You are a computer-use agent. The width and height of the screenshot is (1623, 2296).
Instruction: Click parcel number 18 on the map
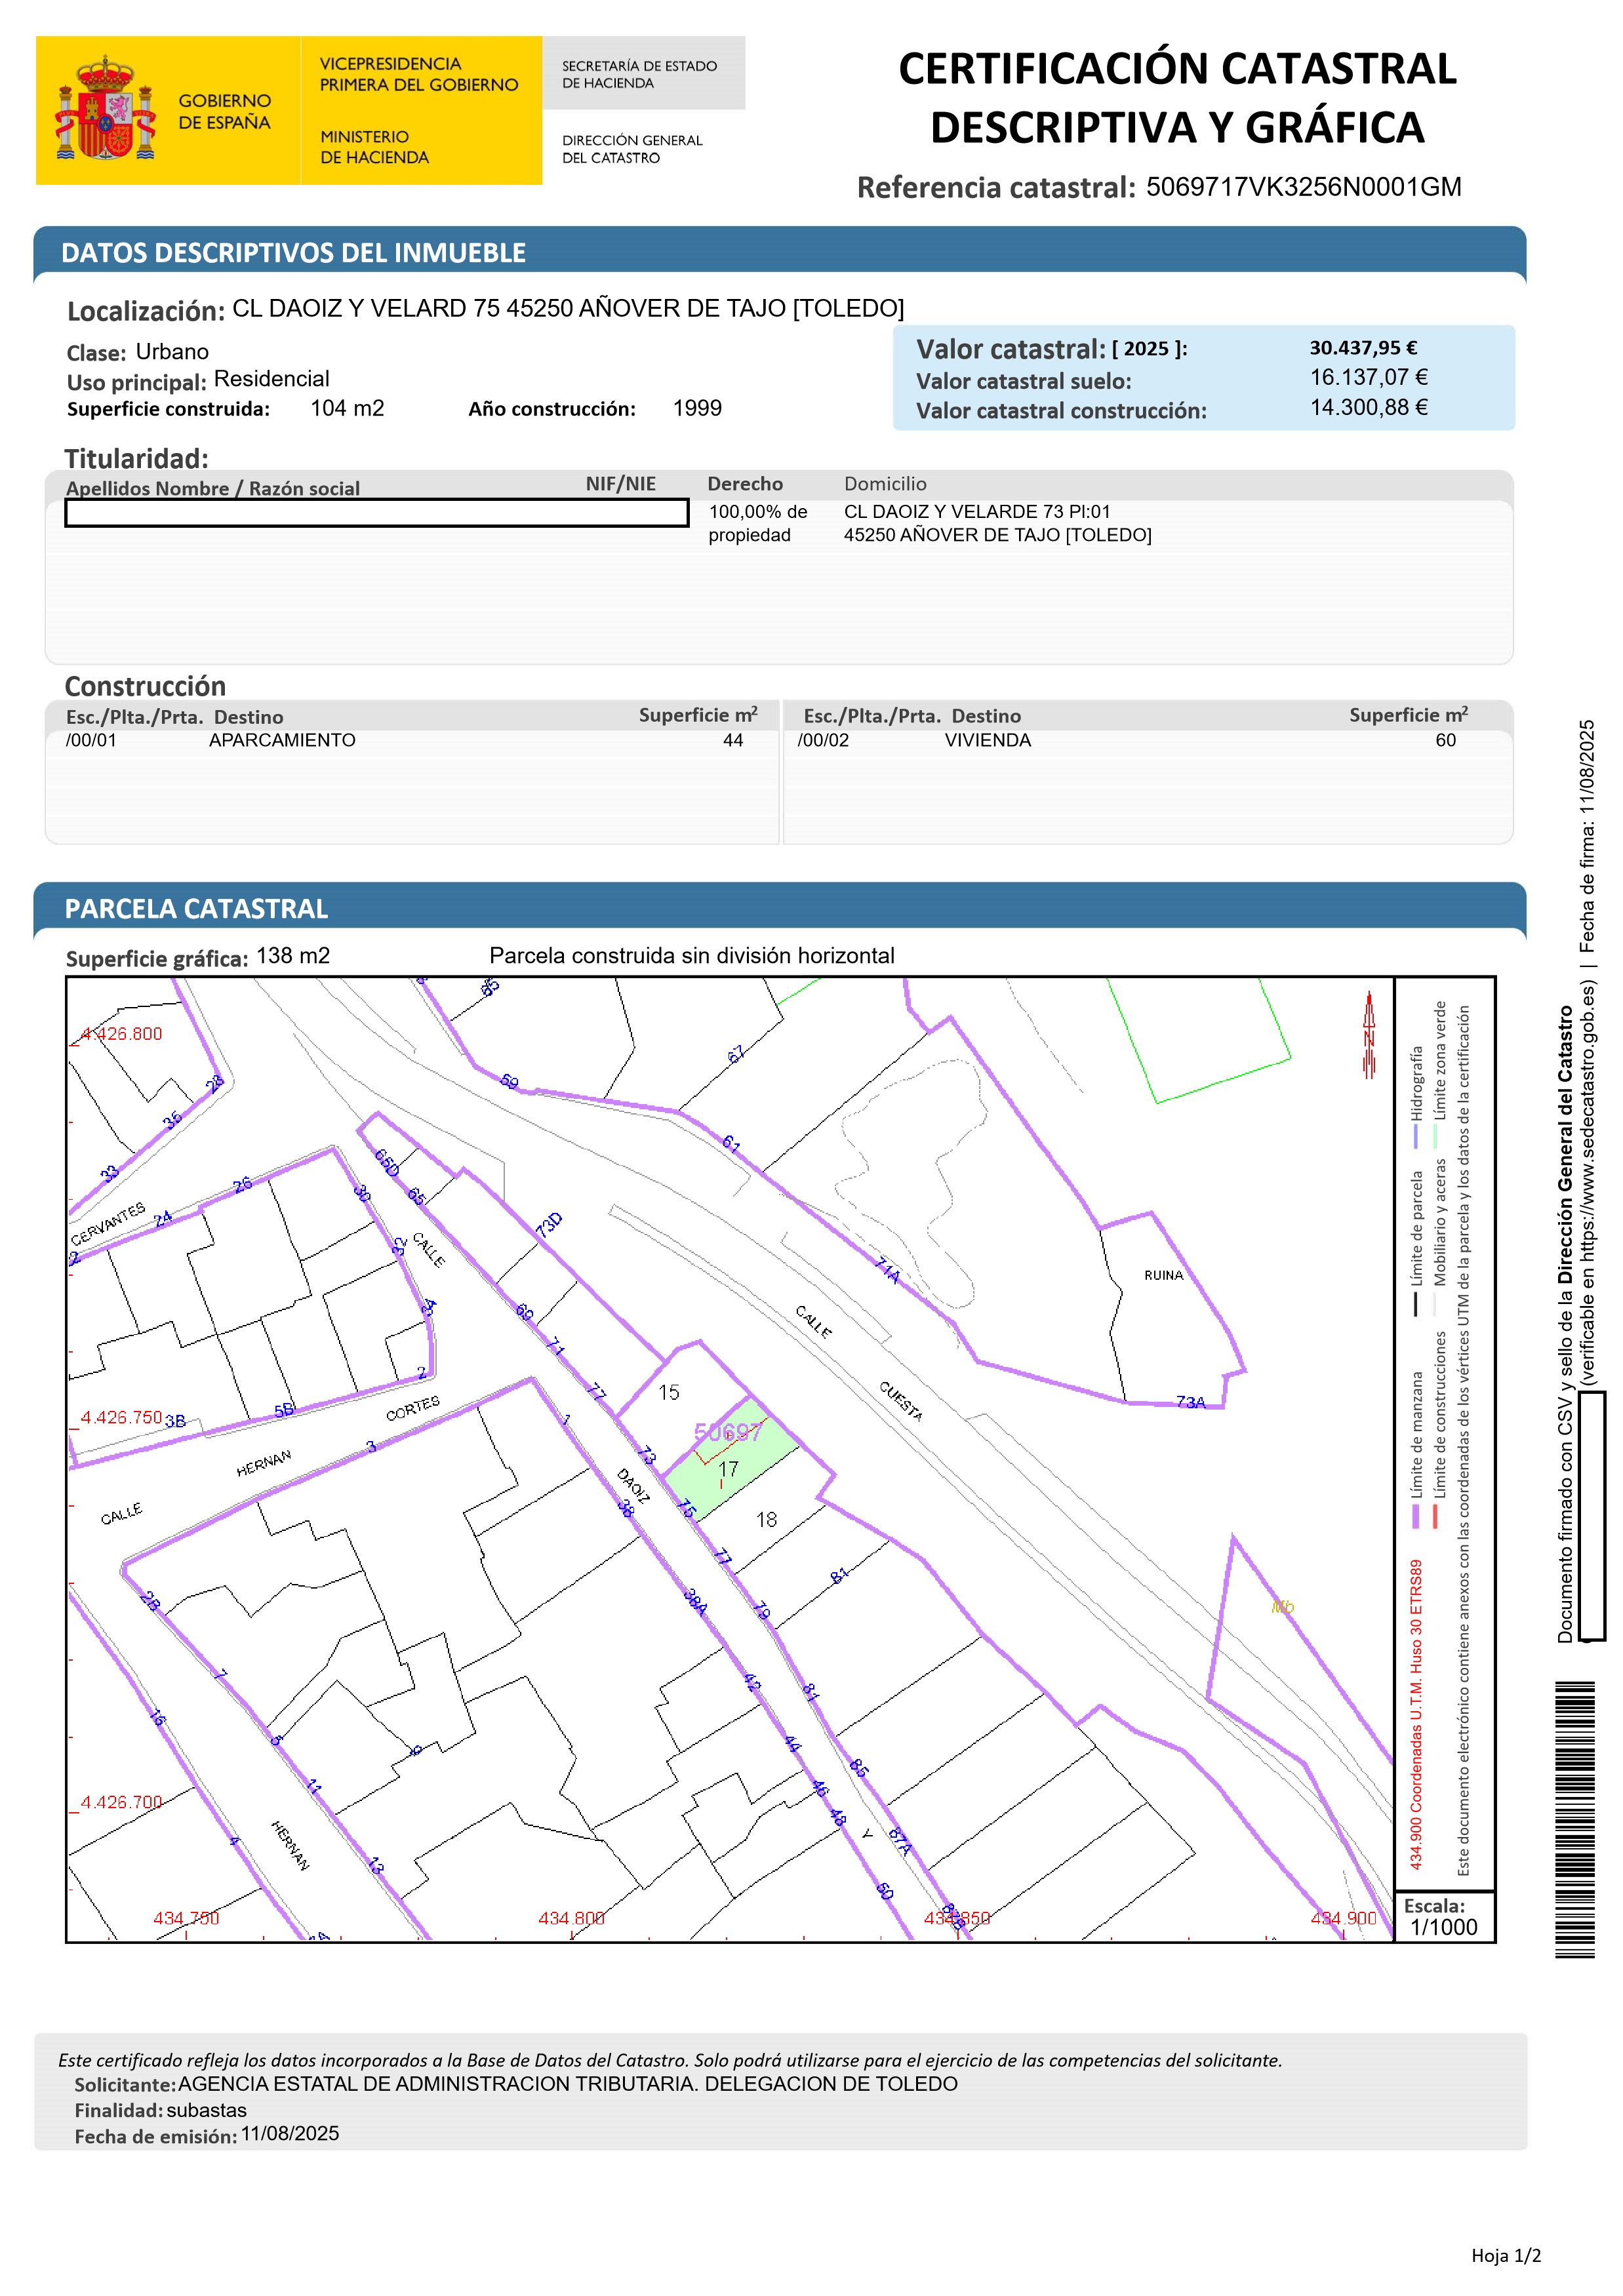[766, 1519]
